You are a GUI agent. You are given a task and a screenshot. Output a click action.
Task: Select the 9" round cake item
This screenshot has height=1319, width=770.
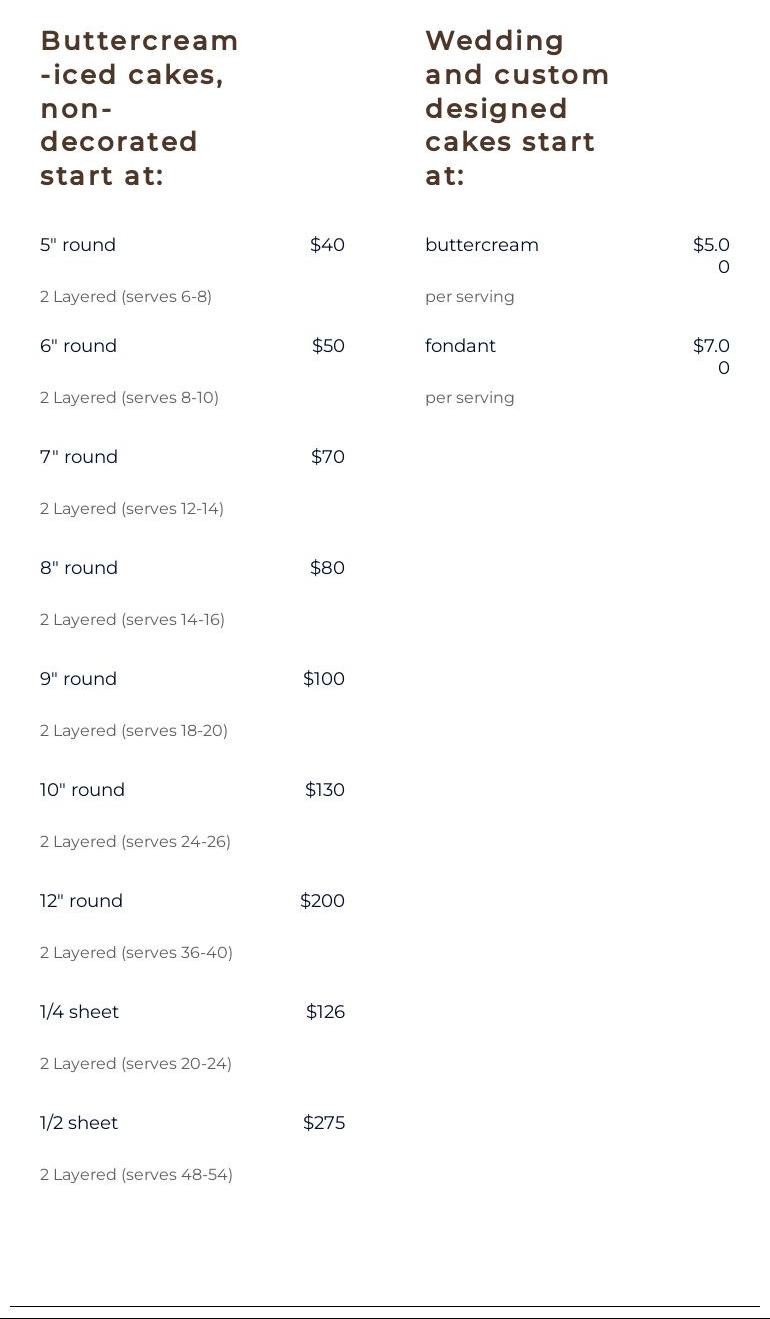pyautogui.click(x=78, y=679)
